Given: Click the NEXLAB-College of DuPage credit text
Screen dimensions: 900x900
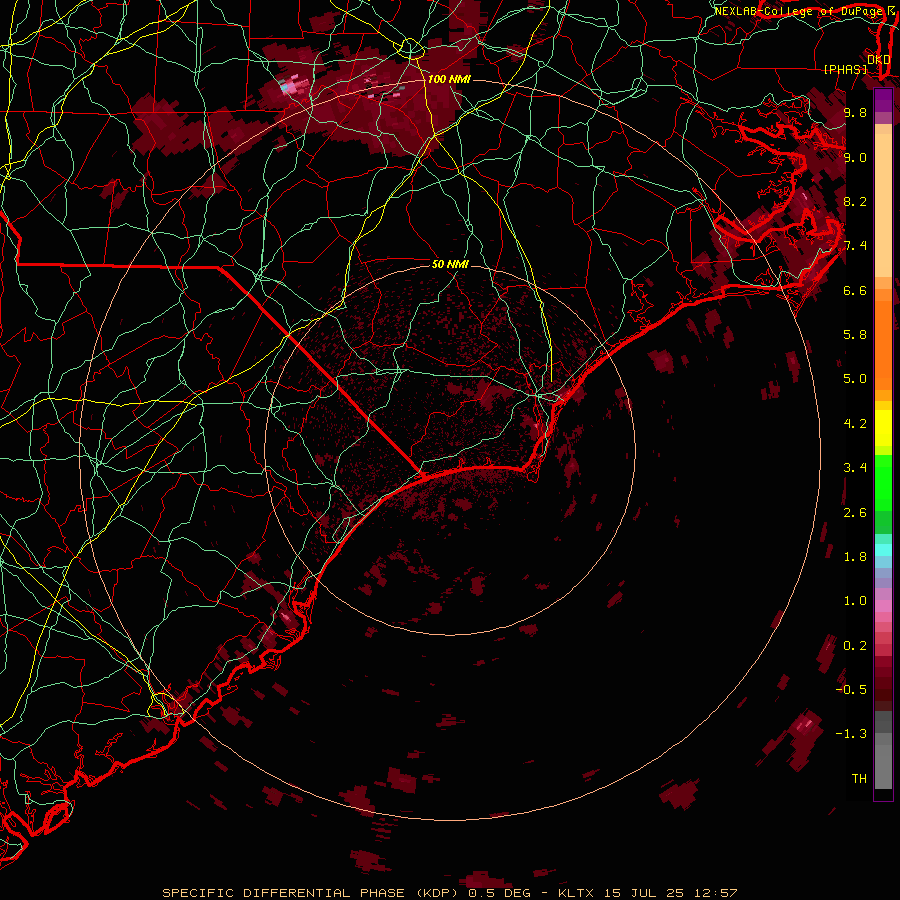Looking at the screenshot, I should point(798,11).
